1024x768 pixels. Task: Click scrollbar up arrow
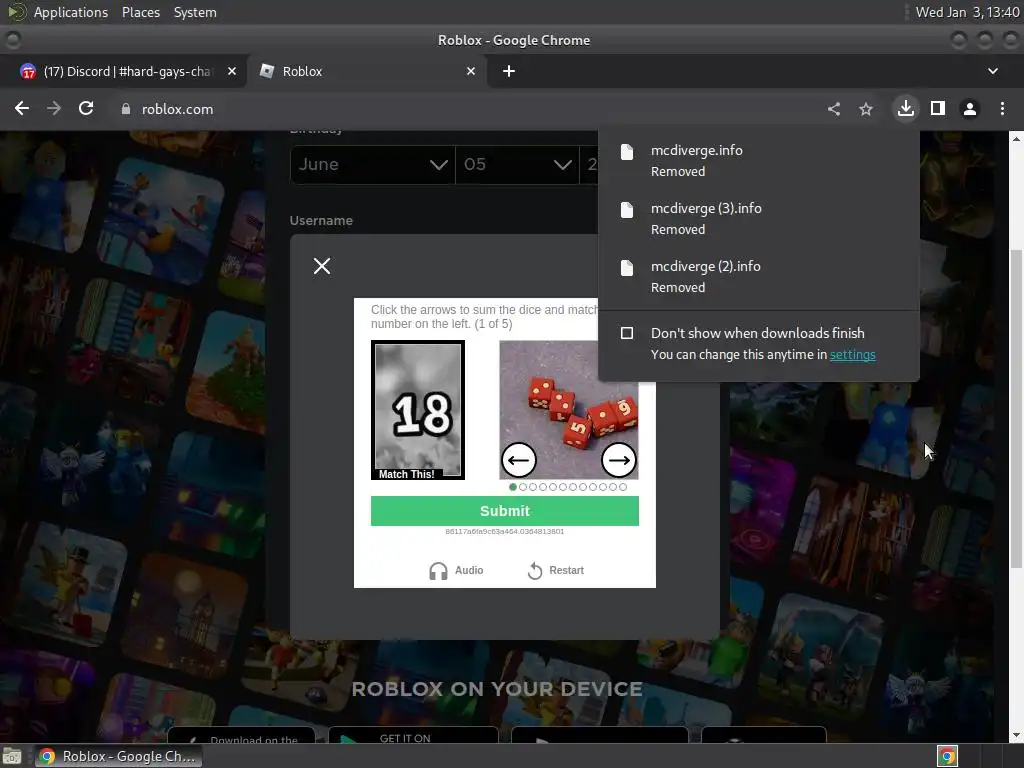click(x=1016, y=138)
